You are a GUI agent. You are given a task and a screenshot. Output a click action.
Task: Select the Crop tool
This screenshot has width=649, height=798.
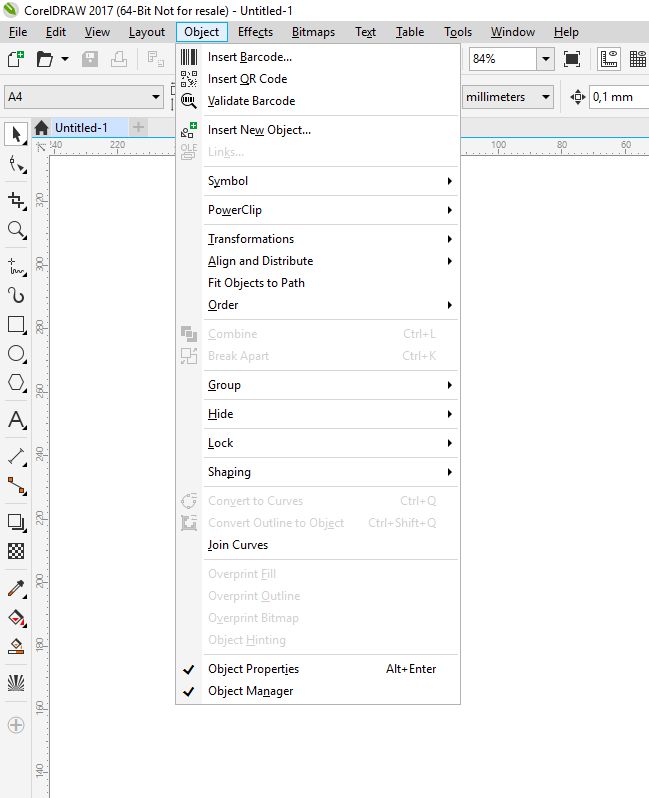pos(16,200)
